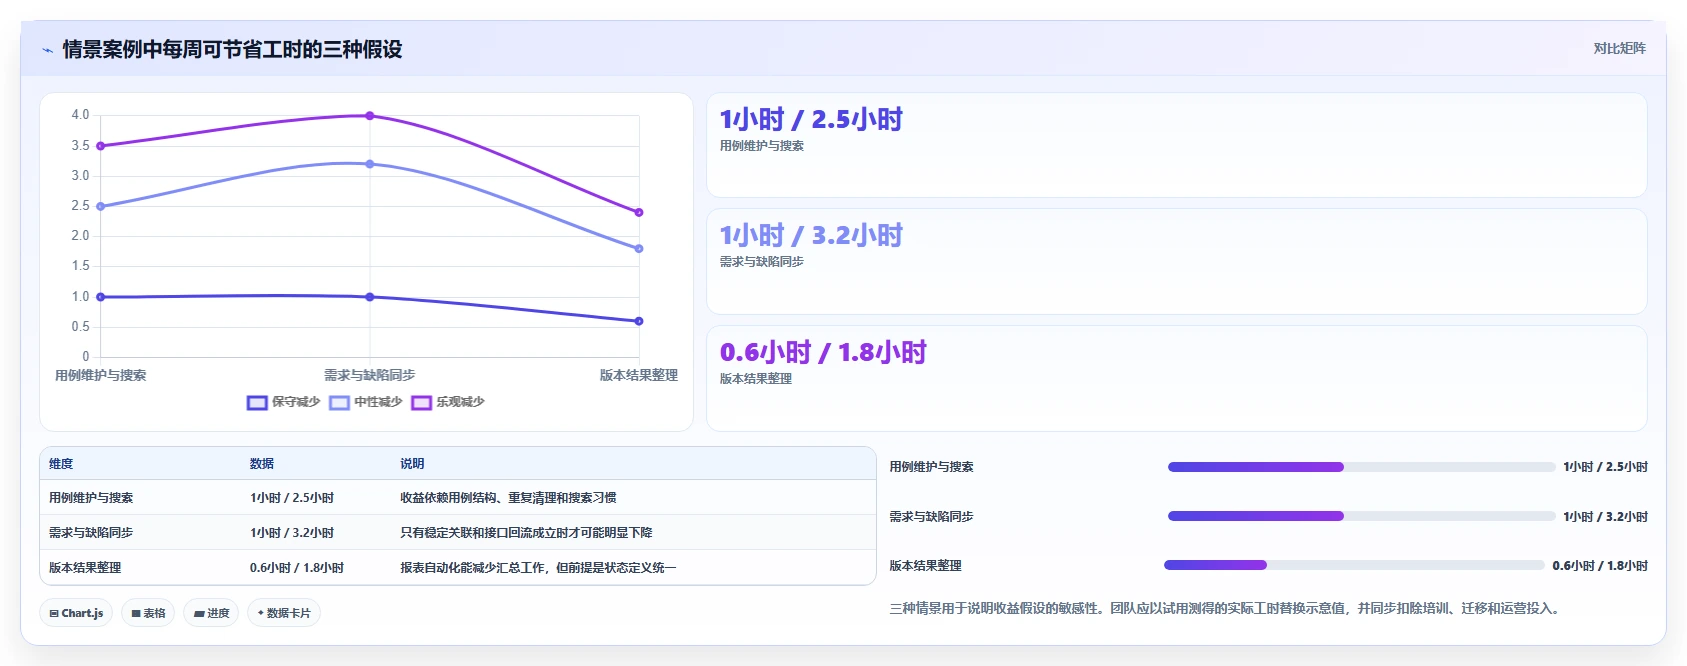Screen dimensions: 1687x666
Task: Click the title 情景案例中每周可节省工时的三种假设
Action: pyautogui.click(x=232, y=50)
